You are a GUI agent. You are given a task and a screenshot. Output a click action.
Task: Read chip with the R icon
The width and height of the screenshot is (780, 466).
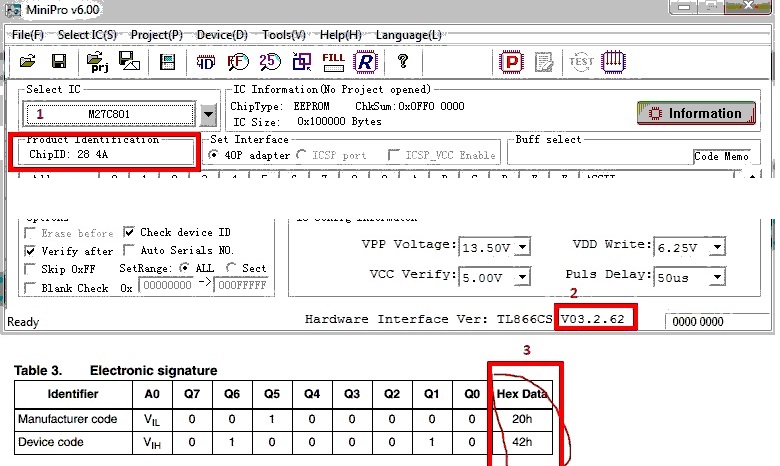[365, 62]
